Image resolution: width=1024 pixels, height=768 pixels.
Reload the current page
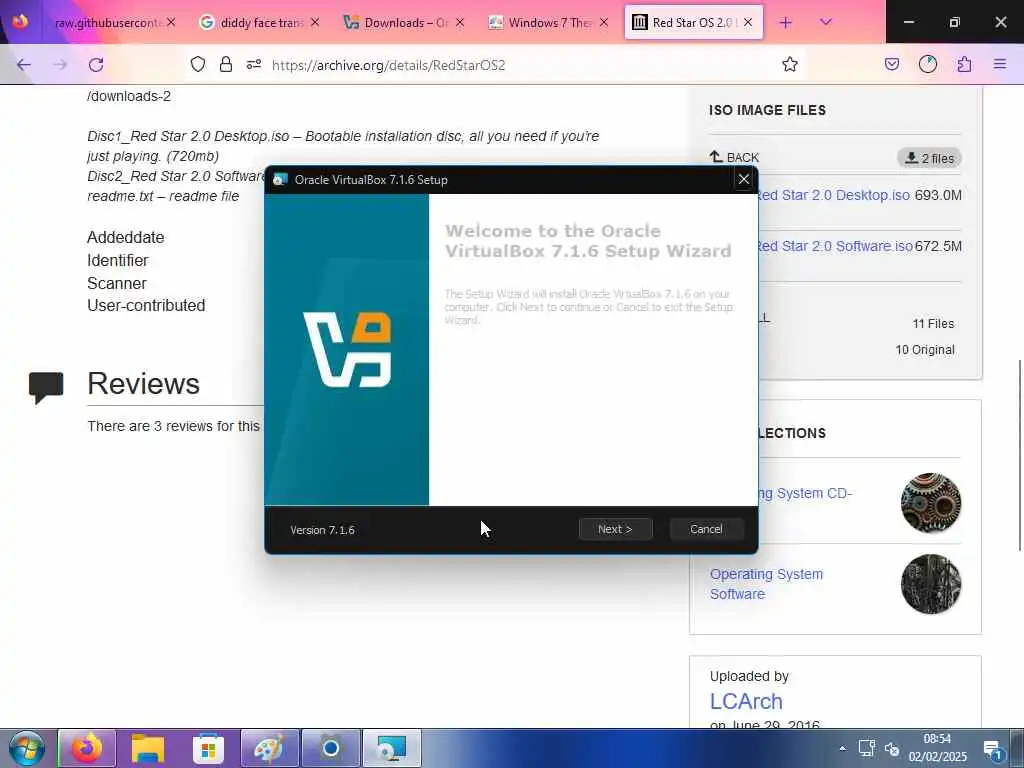tap(96, 64)
